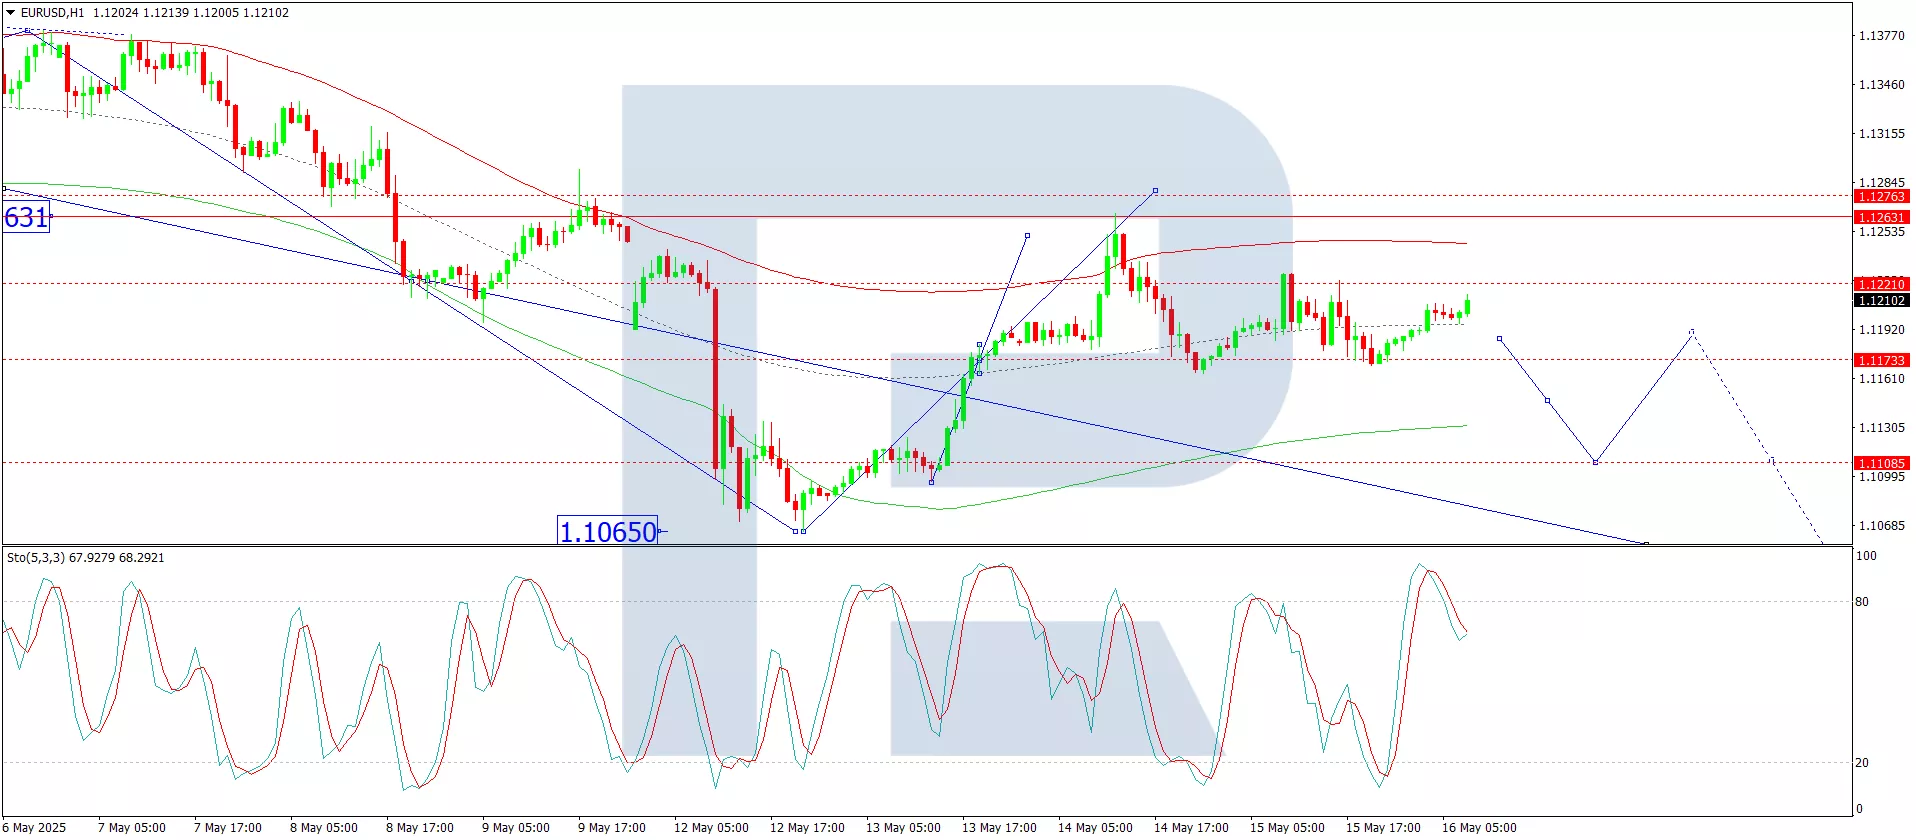Select the blue 1.10650 text label

pyautogui.click(x=608, y=532)
